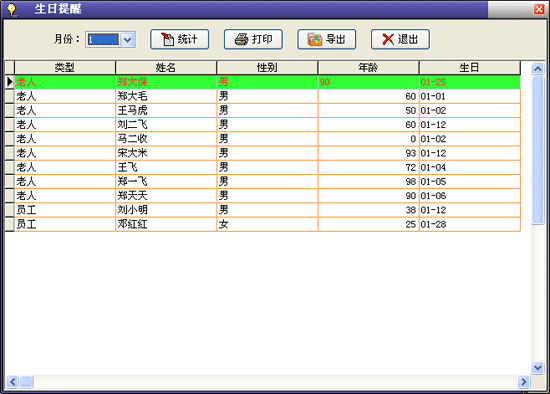
Task: Click gender cell 女 for 邓红红
Action: [x=267, y=224]
